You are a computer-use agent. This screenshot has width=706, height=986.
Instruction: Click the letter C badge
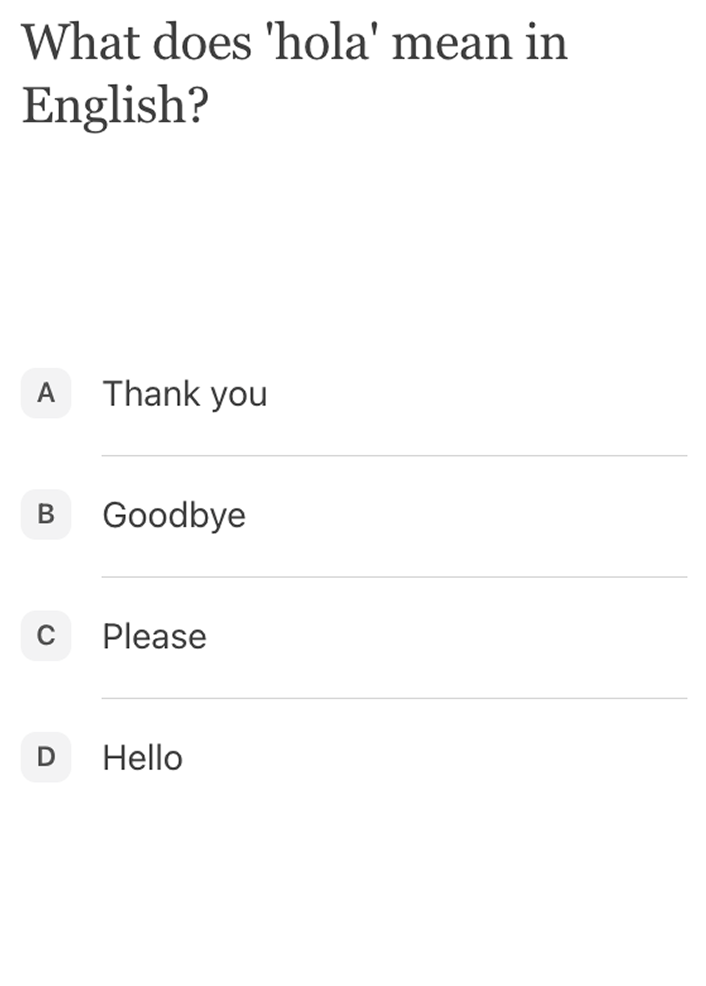(x=45, y=636)
